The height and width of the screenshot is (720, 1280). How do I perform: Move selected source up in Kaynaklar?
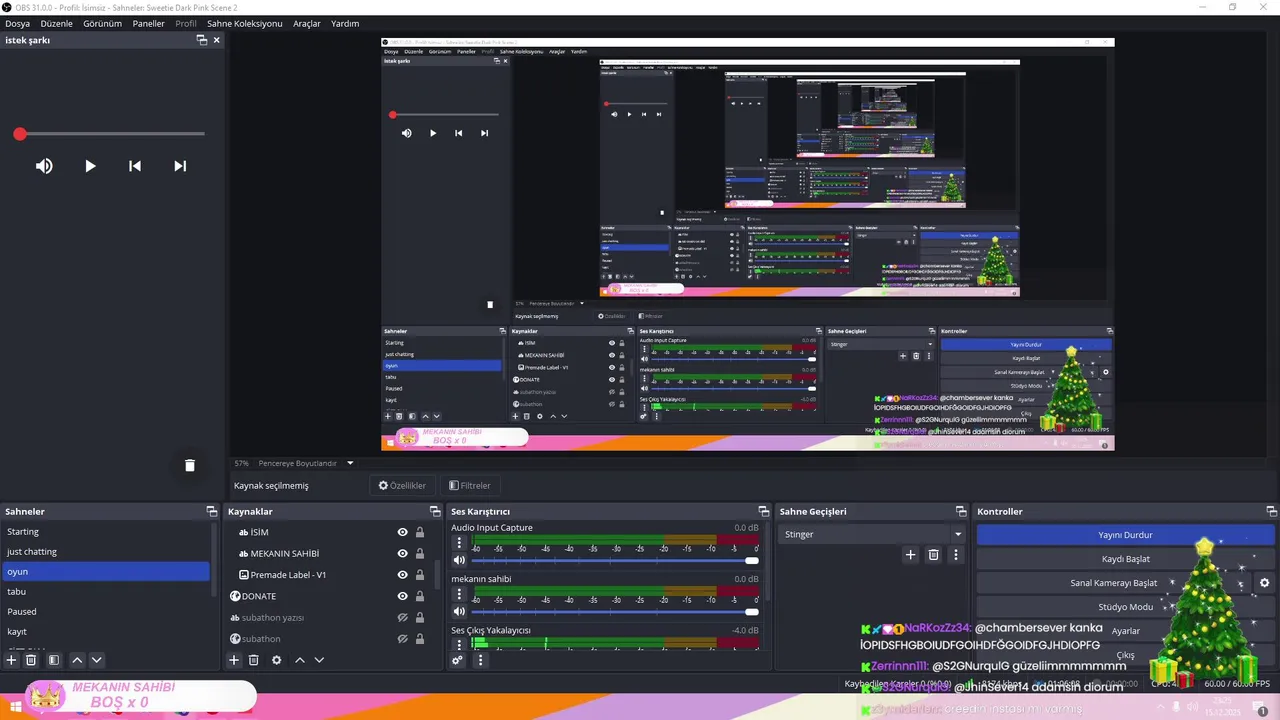tap(299, 660)
